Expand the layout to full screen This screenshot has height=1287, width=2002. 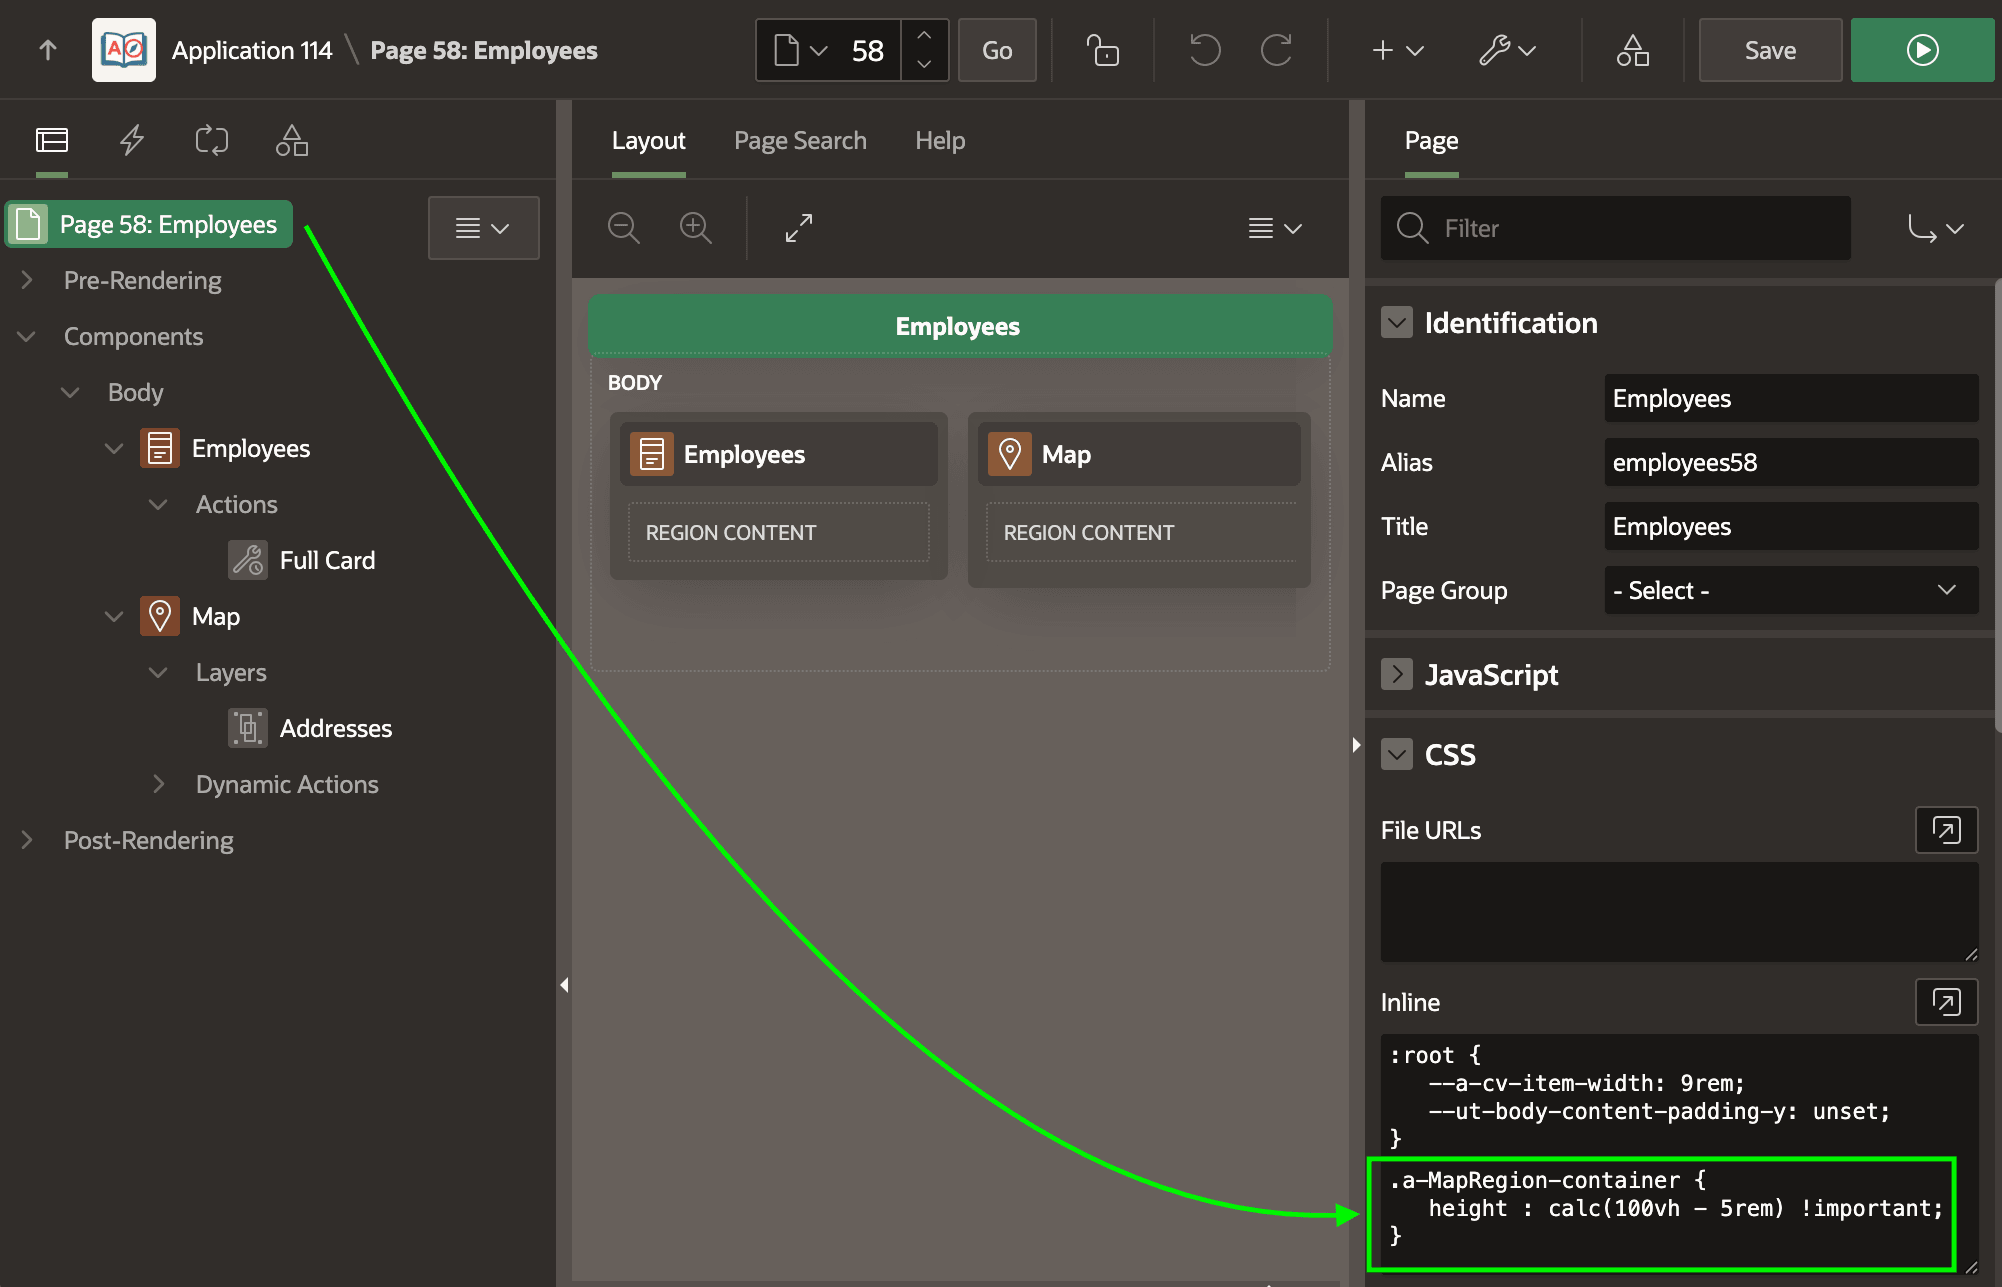click(x=798, y=228)
